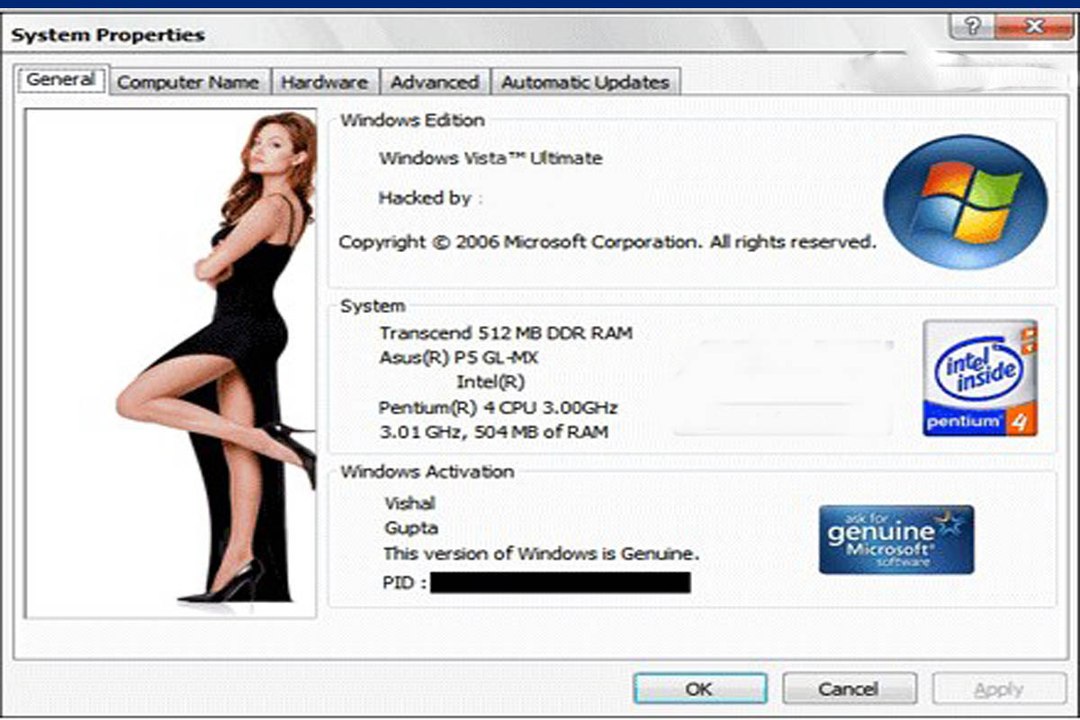Screen dimensions: 1080x720
Task: Click the woman photo thumbnail
Action: pyautogui.click(x=170, y=362)
